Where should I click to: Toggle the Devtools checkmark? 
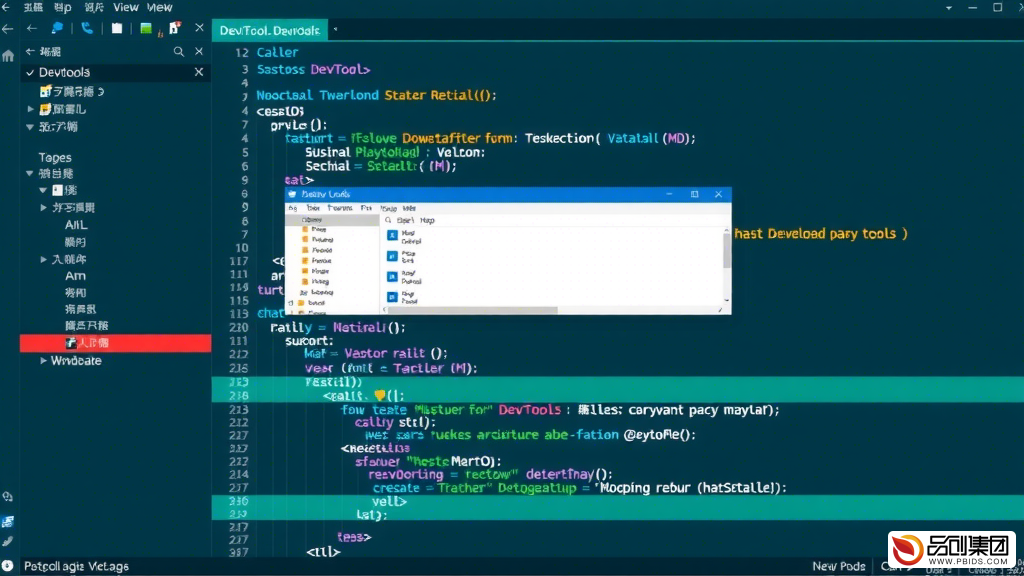tap(30, 72)
